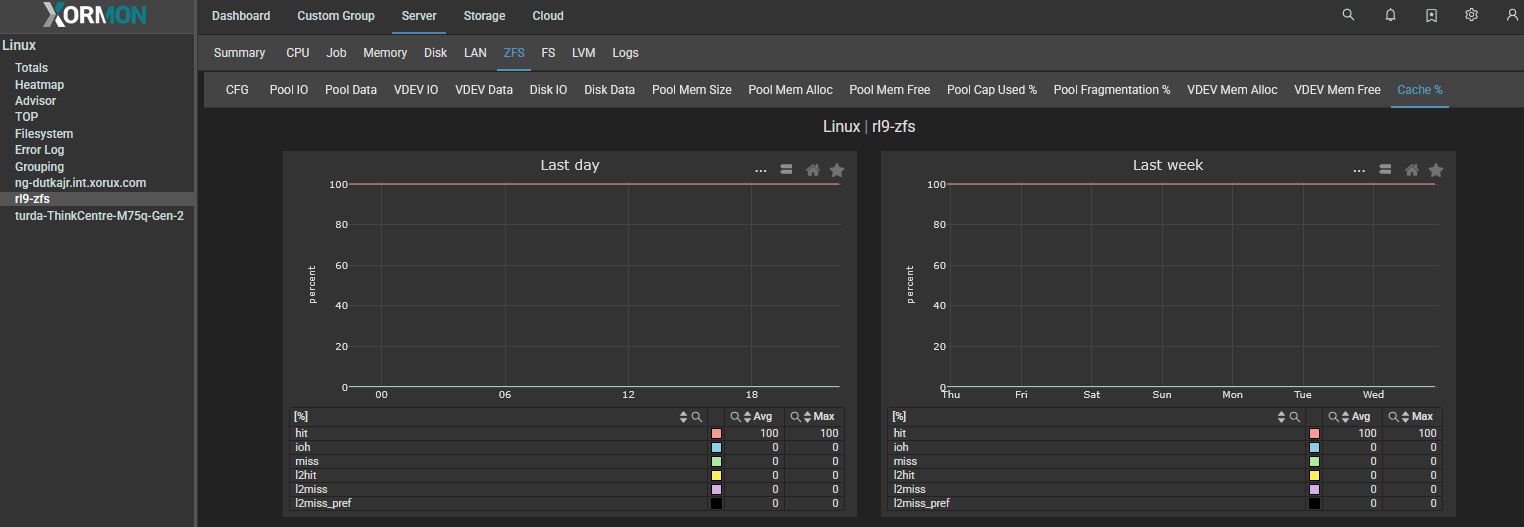1524x527 pixels.
Task: Open the notifications bell
Action: [x=1390, y=15]
